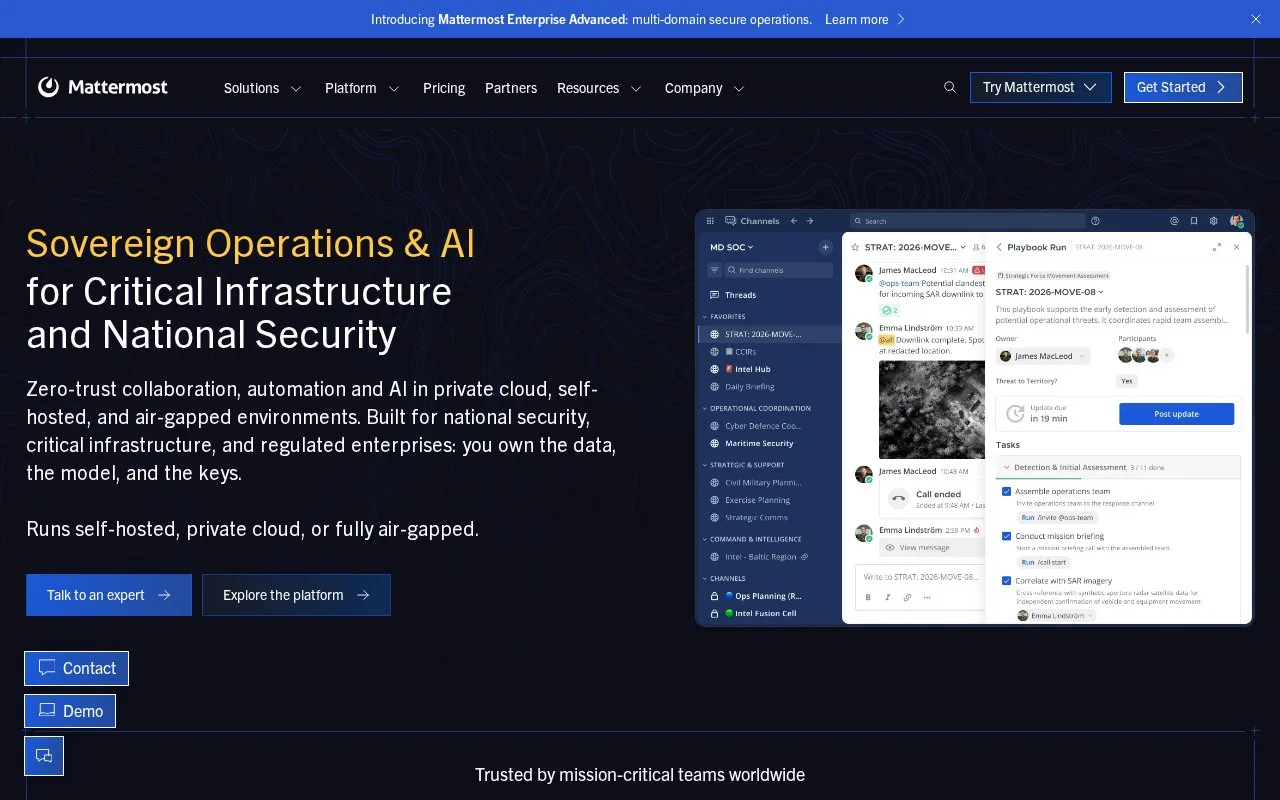Viewport: 1280px width, 800px height.
Task: Click the checkmark reaction under James MacLeod's message
Action: [889, 310]
